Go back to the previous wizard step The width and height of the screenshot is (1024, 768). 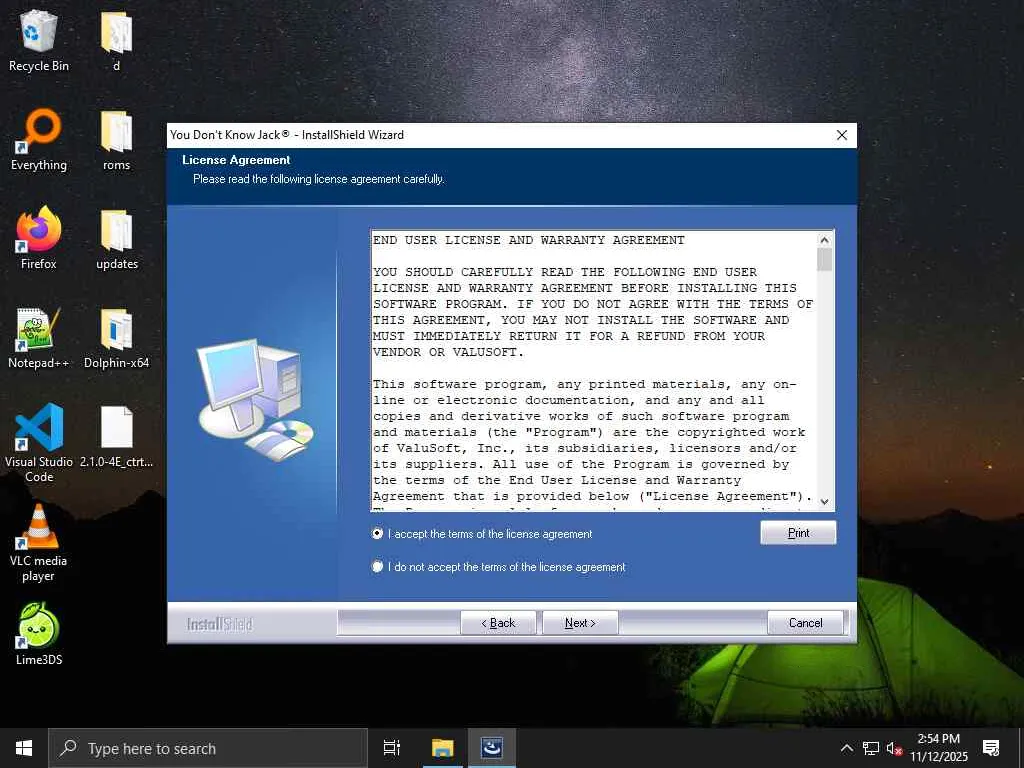pyautogui.click(x=498, y=623)
